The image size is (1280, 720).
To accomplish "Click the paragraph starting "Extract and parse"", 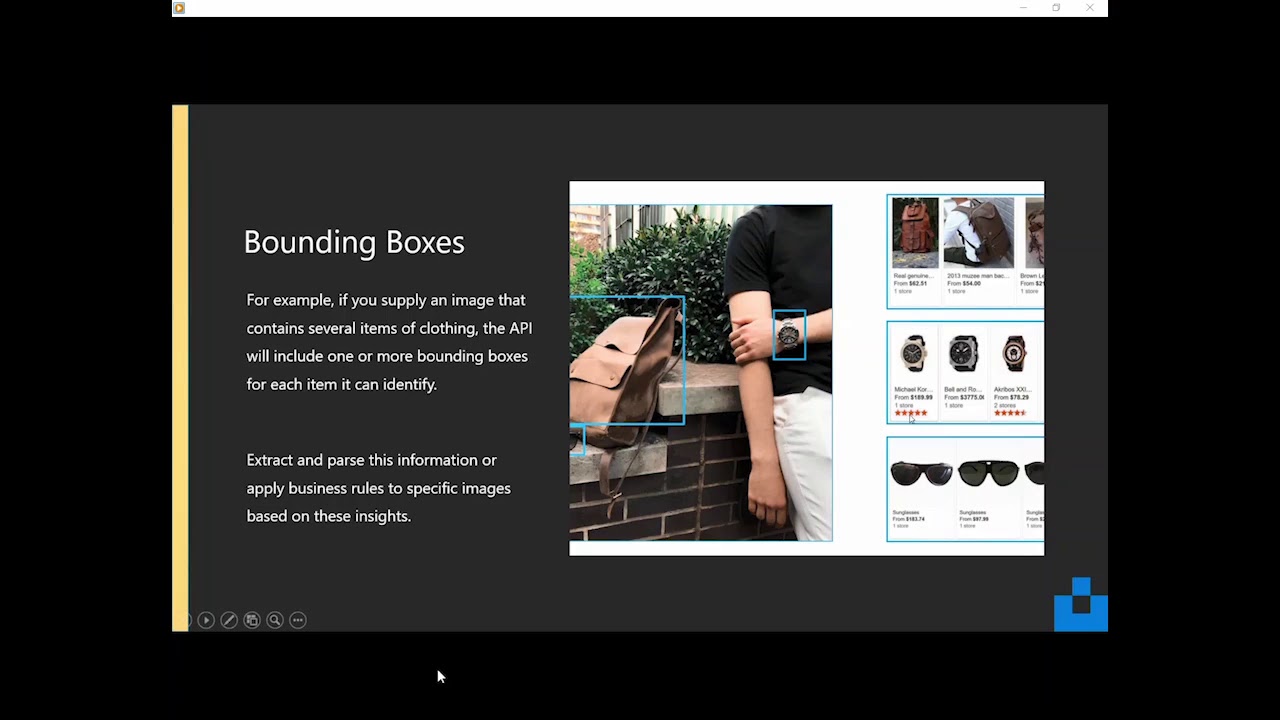I will 379,488.
